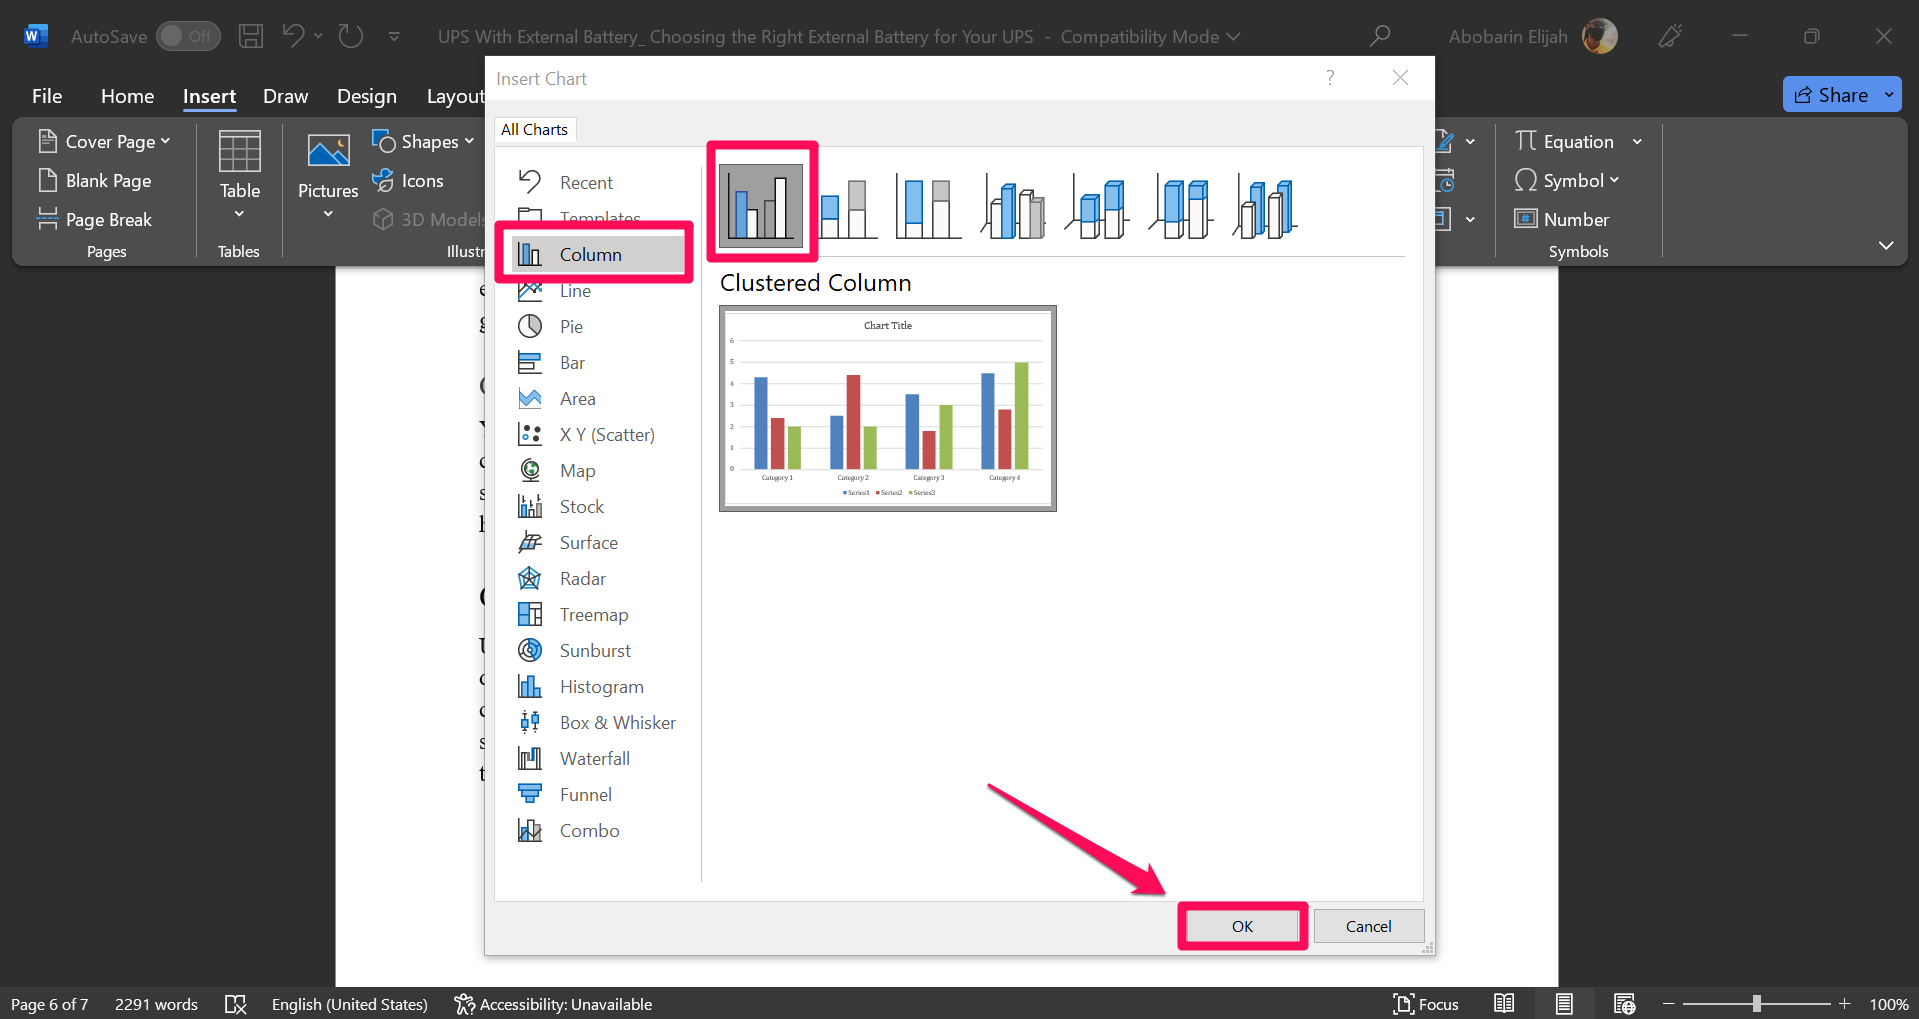Image resolution: width=1919 pixels, height=1019 pixels.
Task: Select the Pie chart type
Action: pos(570,326)
